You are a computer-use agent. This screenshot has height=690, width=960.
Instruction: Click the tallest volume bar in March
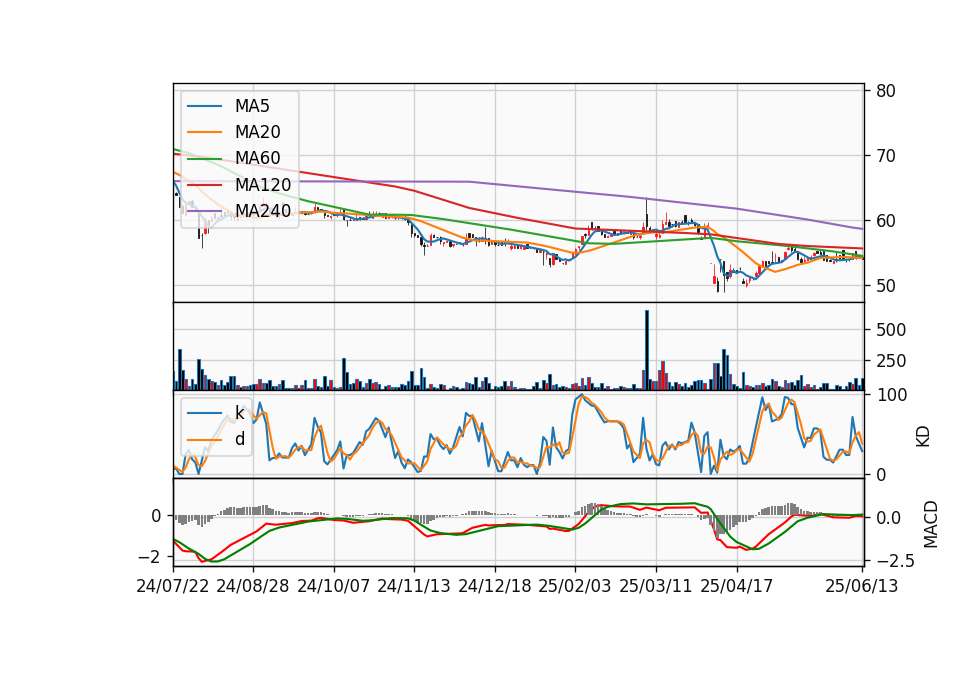647,350
